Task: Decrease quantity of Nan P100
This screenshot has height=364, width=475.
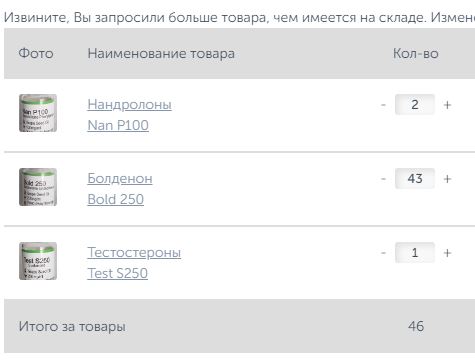Action: (x=383, y=105)
